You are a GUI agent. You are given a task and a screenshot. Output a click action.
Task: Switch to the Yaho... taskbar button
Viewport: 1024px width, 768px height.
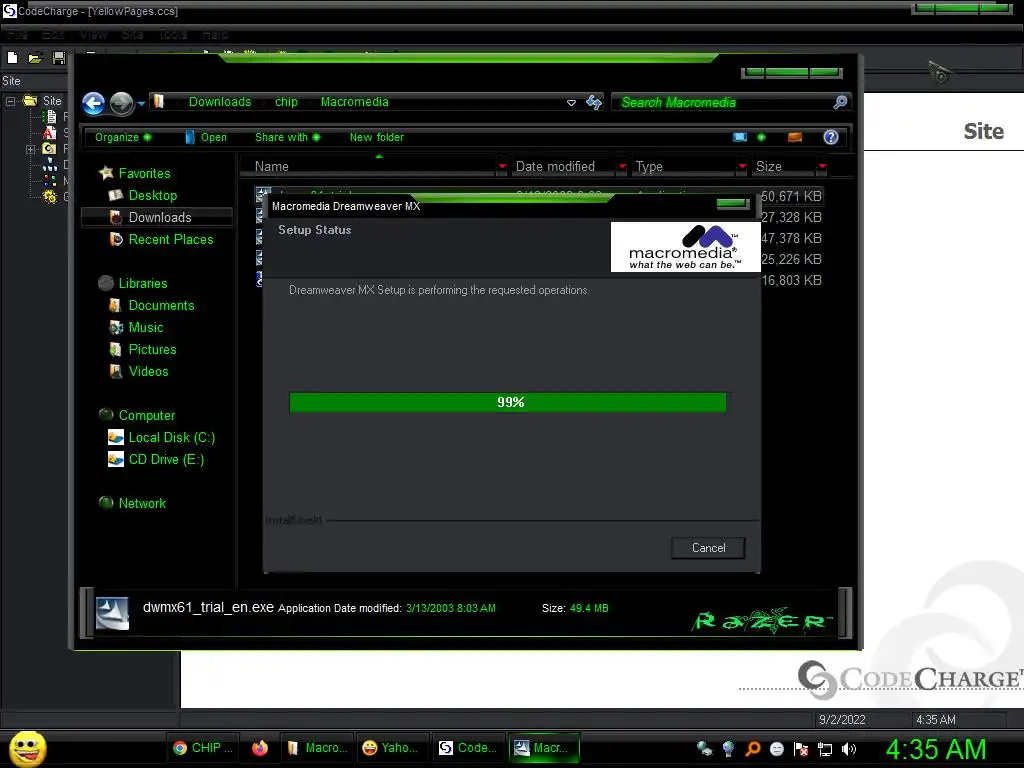click(x=390, y=748)
